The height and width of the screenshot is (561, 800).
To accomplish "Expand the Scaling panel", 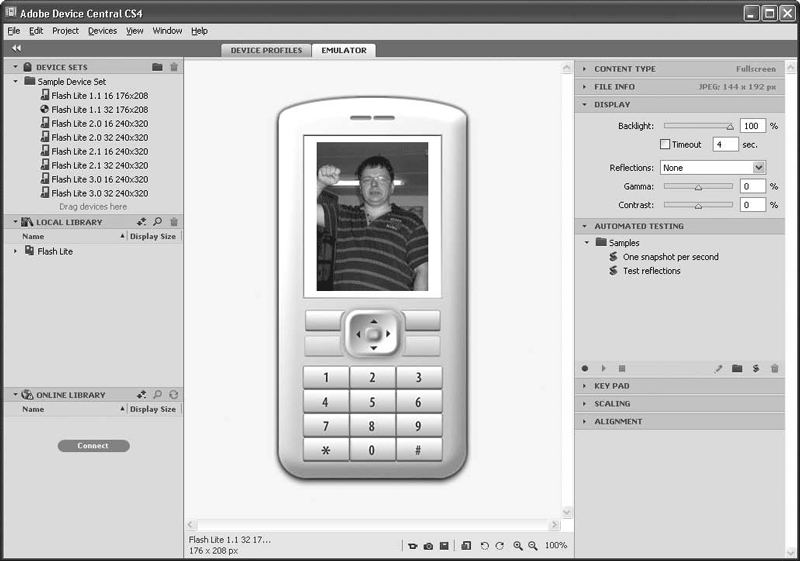I will pos(612,404).
